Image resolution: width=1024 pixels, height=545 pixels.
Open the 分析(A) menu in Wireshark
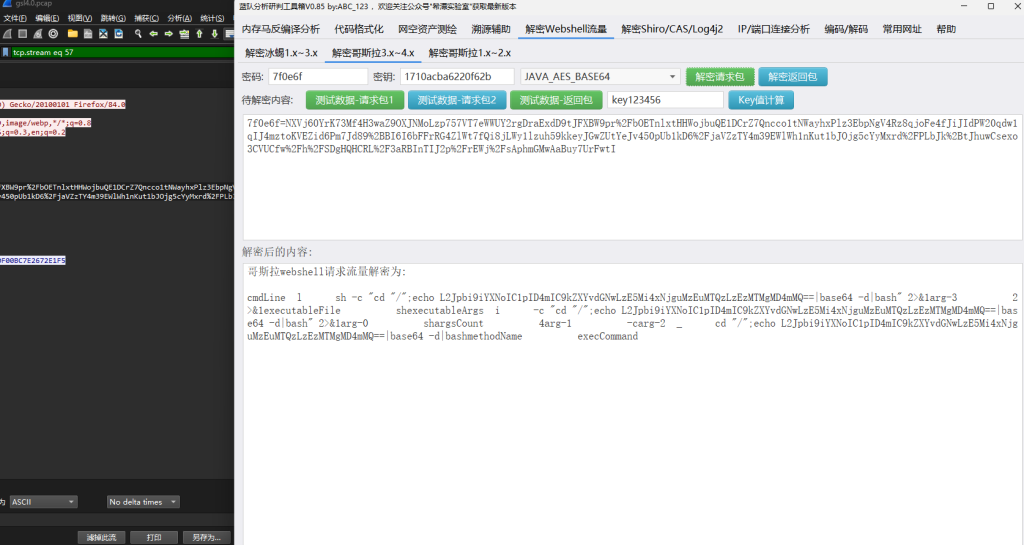click(x=180, y=18)
